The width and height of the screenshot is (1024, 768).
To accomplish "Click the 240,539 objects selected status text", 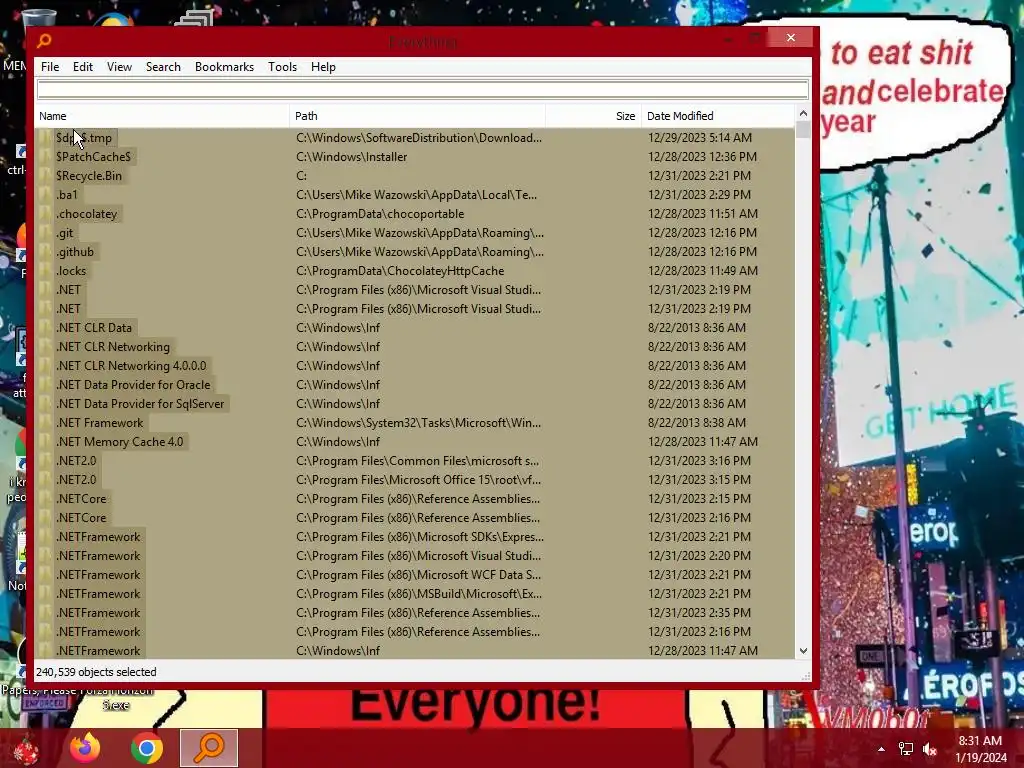I will (96, 671).
